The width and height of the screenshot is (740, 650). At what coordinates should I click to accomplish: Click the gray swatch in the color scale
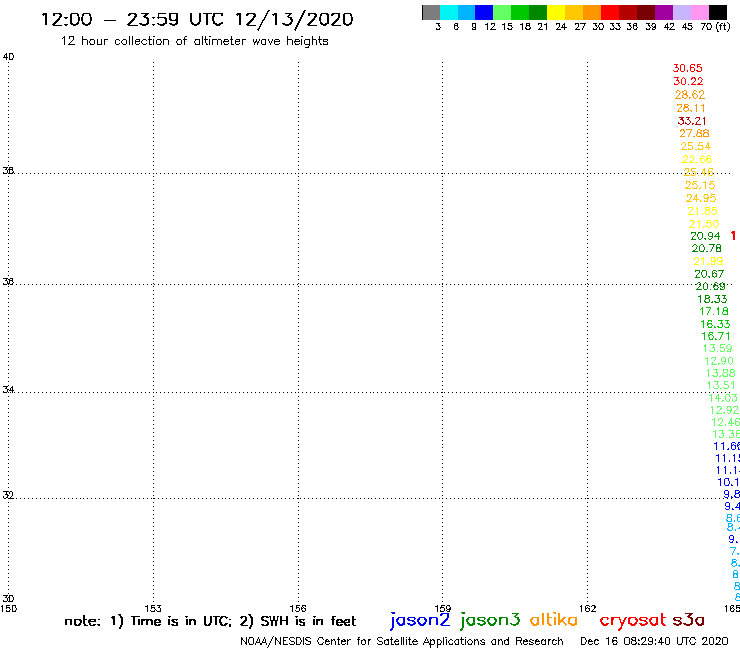[431, 12]
